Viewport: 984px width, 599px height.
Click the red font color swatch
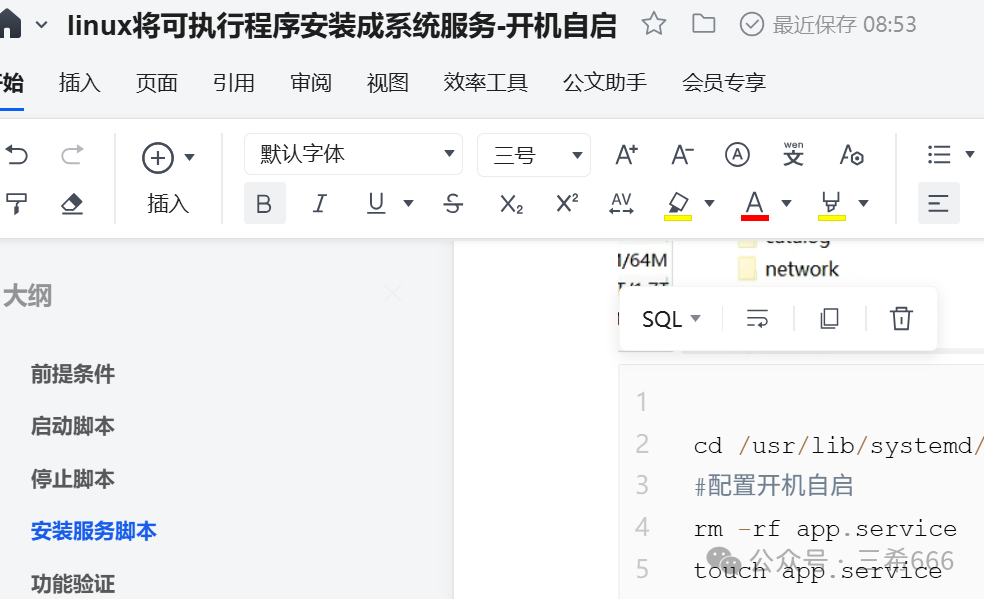[754, 205]
